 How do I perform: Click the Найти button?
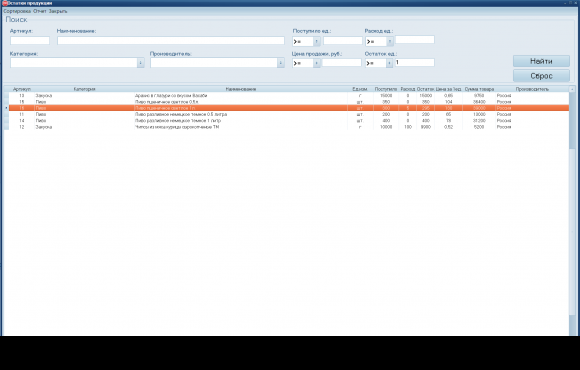541,61
